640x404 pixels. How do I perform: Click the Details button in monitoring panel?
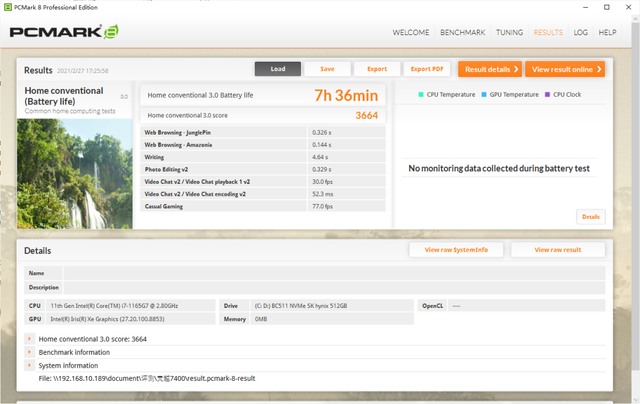point(591,217)
